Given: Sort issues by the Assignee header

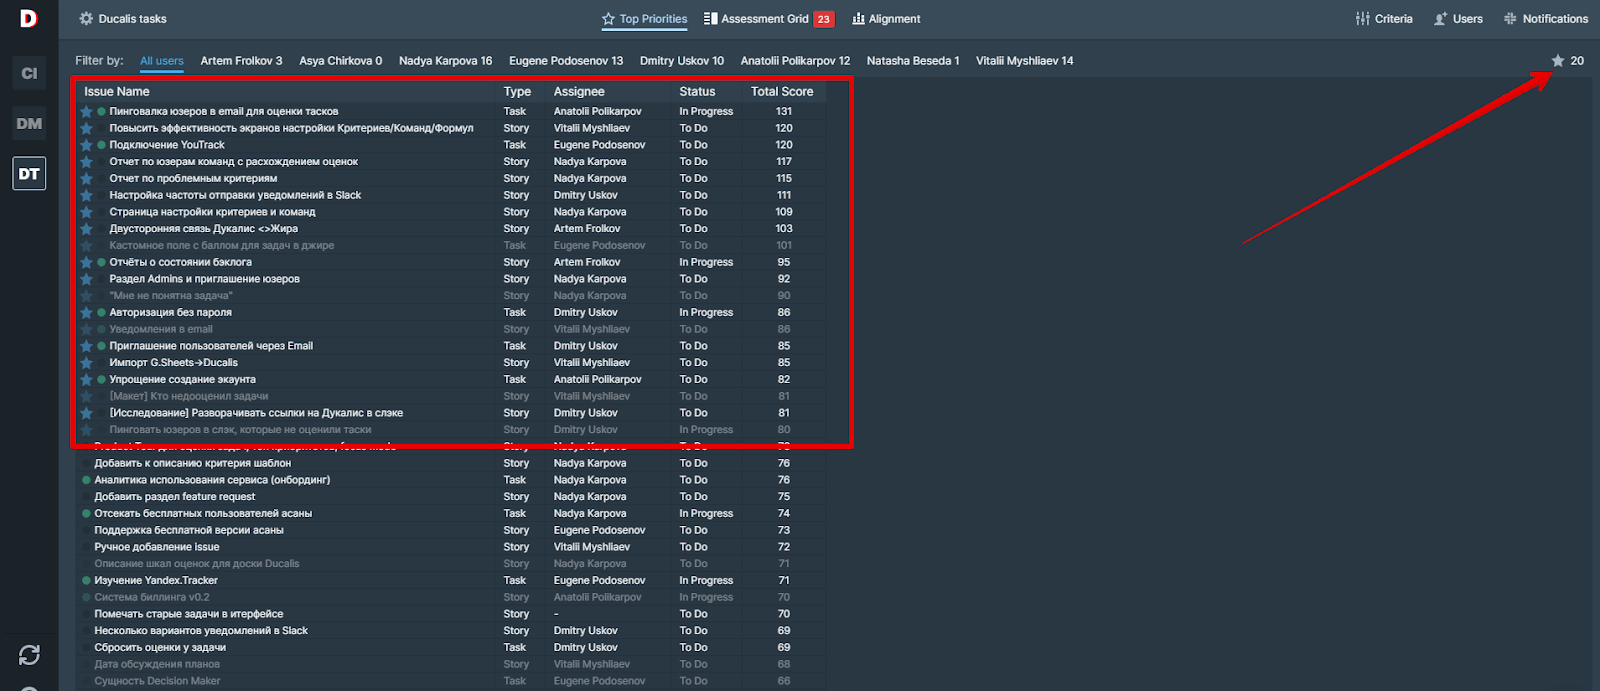Looking at the screenshot, I should 579,92.
